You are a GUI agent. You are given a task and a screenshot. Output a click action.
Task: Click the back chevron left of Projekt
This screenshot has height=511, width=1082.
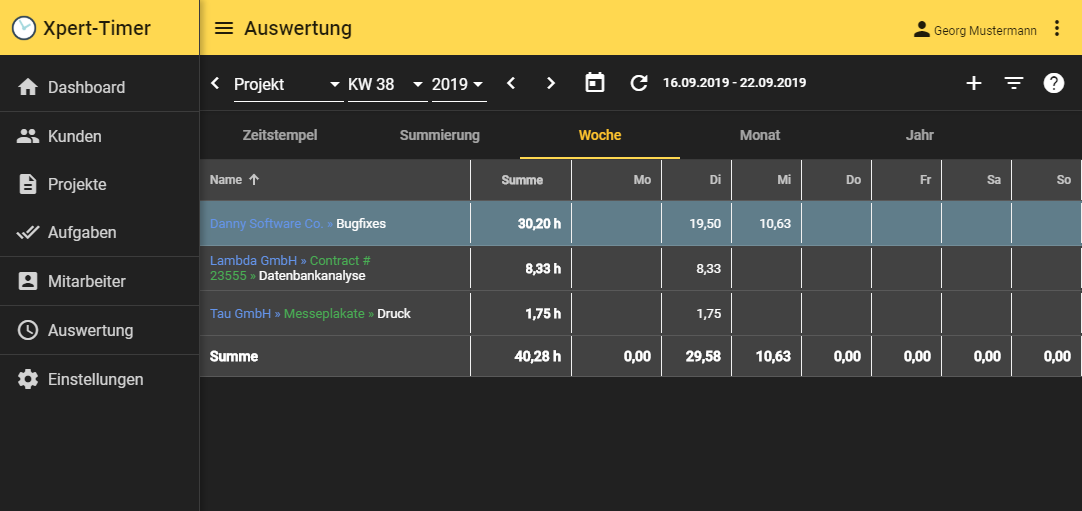pyautogui.click(x=215, y=83)
